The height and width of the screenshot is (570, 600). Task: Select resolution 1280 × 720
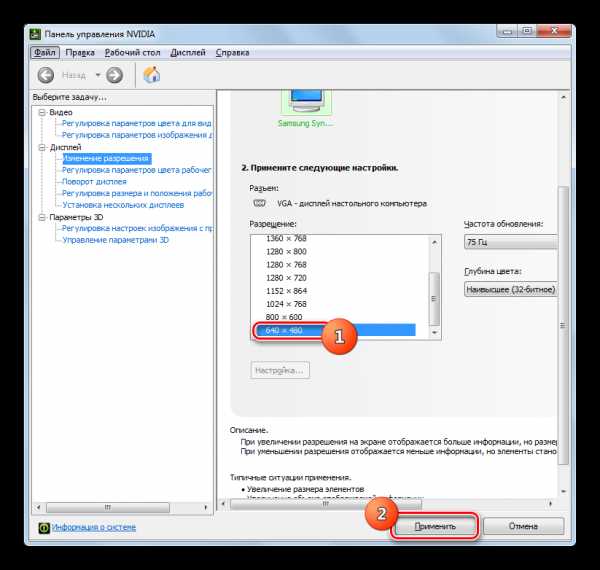tap(286, 278)
